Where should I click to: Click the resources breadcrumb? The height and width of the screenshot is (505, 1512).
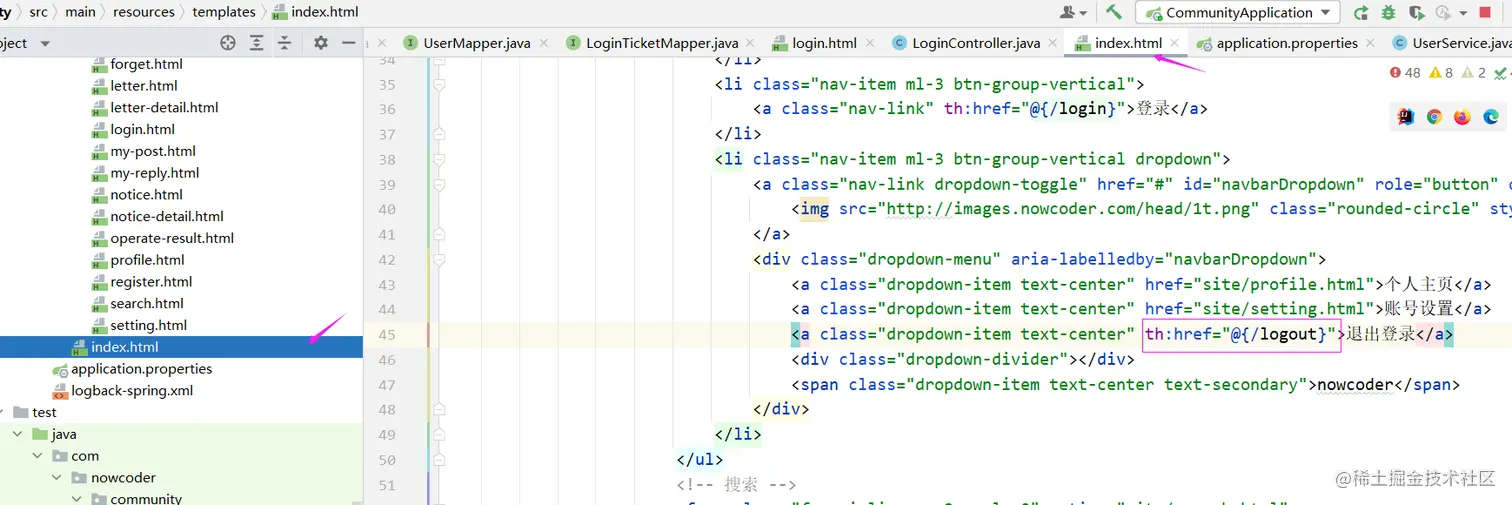tap(144, 12)
